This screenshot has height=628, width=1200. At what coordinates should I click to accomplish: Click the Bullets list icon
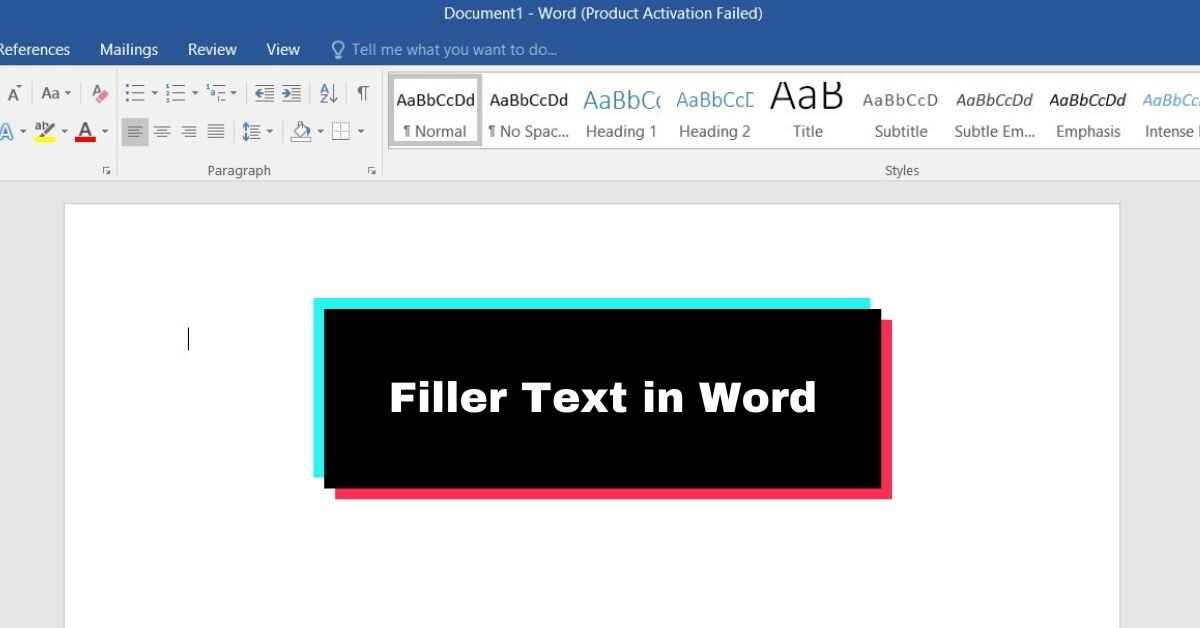click(x=135, y=94)
